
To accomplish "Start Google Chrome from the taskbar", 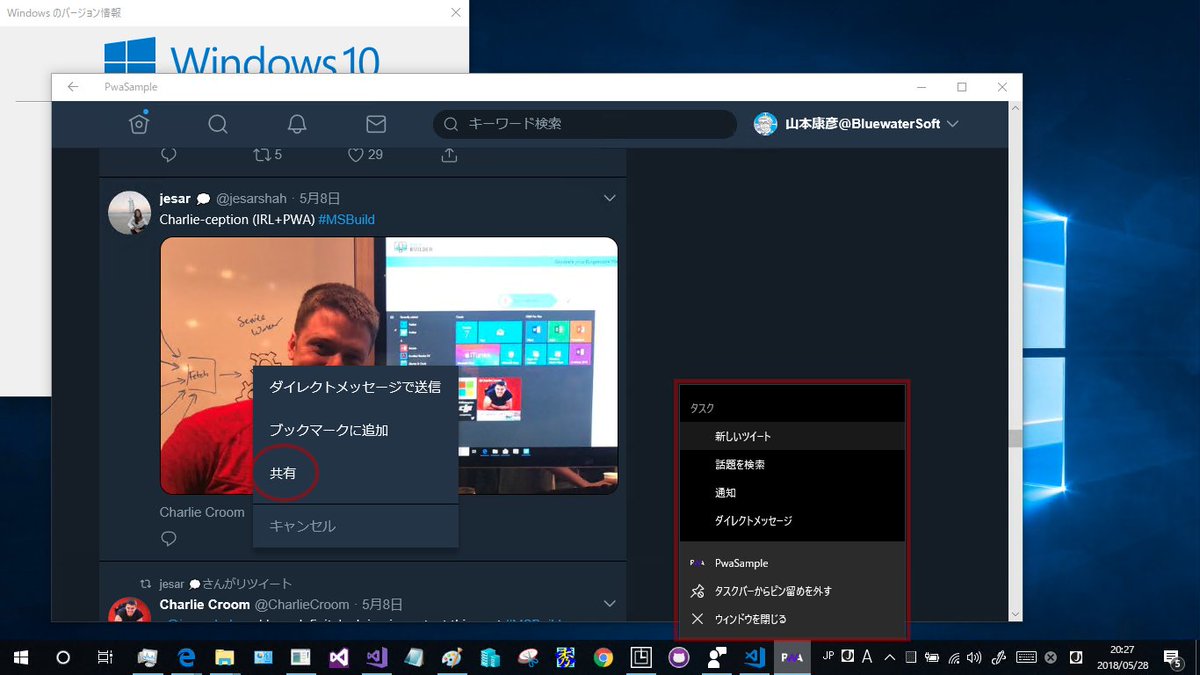I will 601,657.
